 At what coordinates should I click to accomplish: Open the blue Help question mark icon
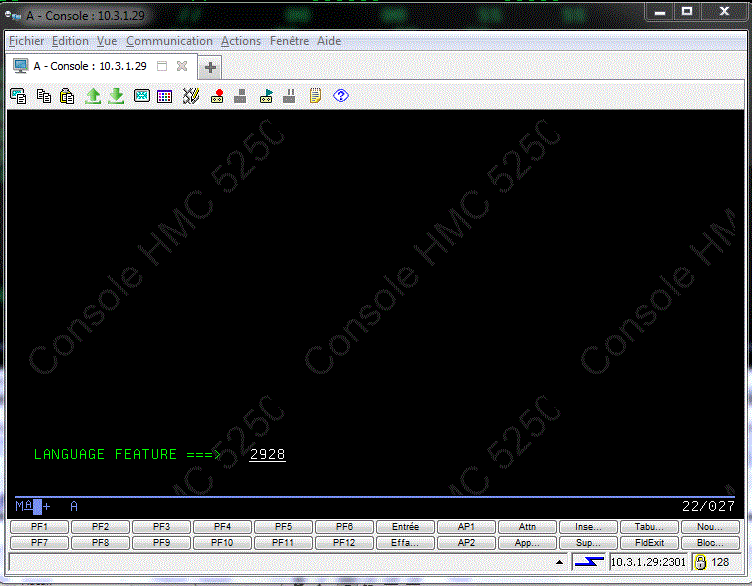[341, 95]
